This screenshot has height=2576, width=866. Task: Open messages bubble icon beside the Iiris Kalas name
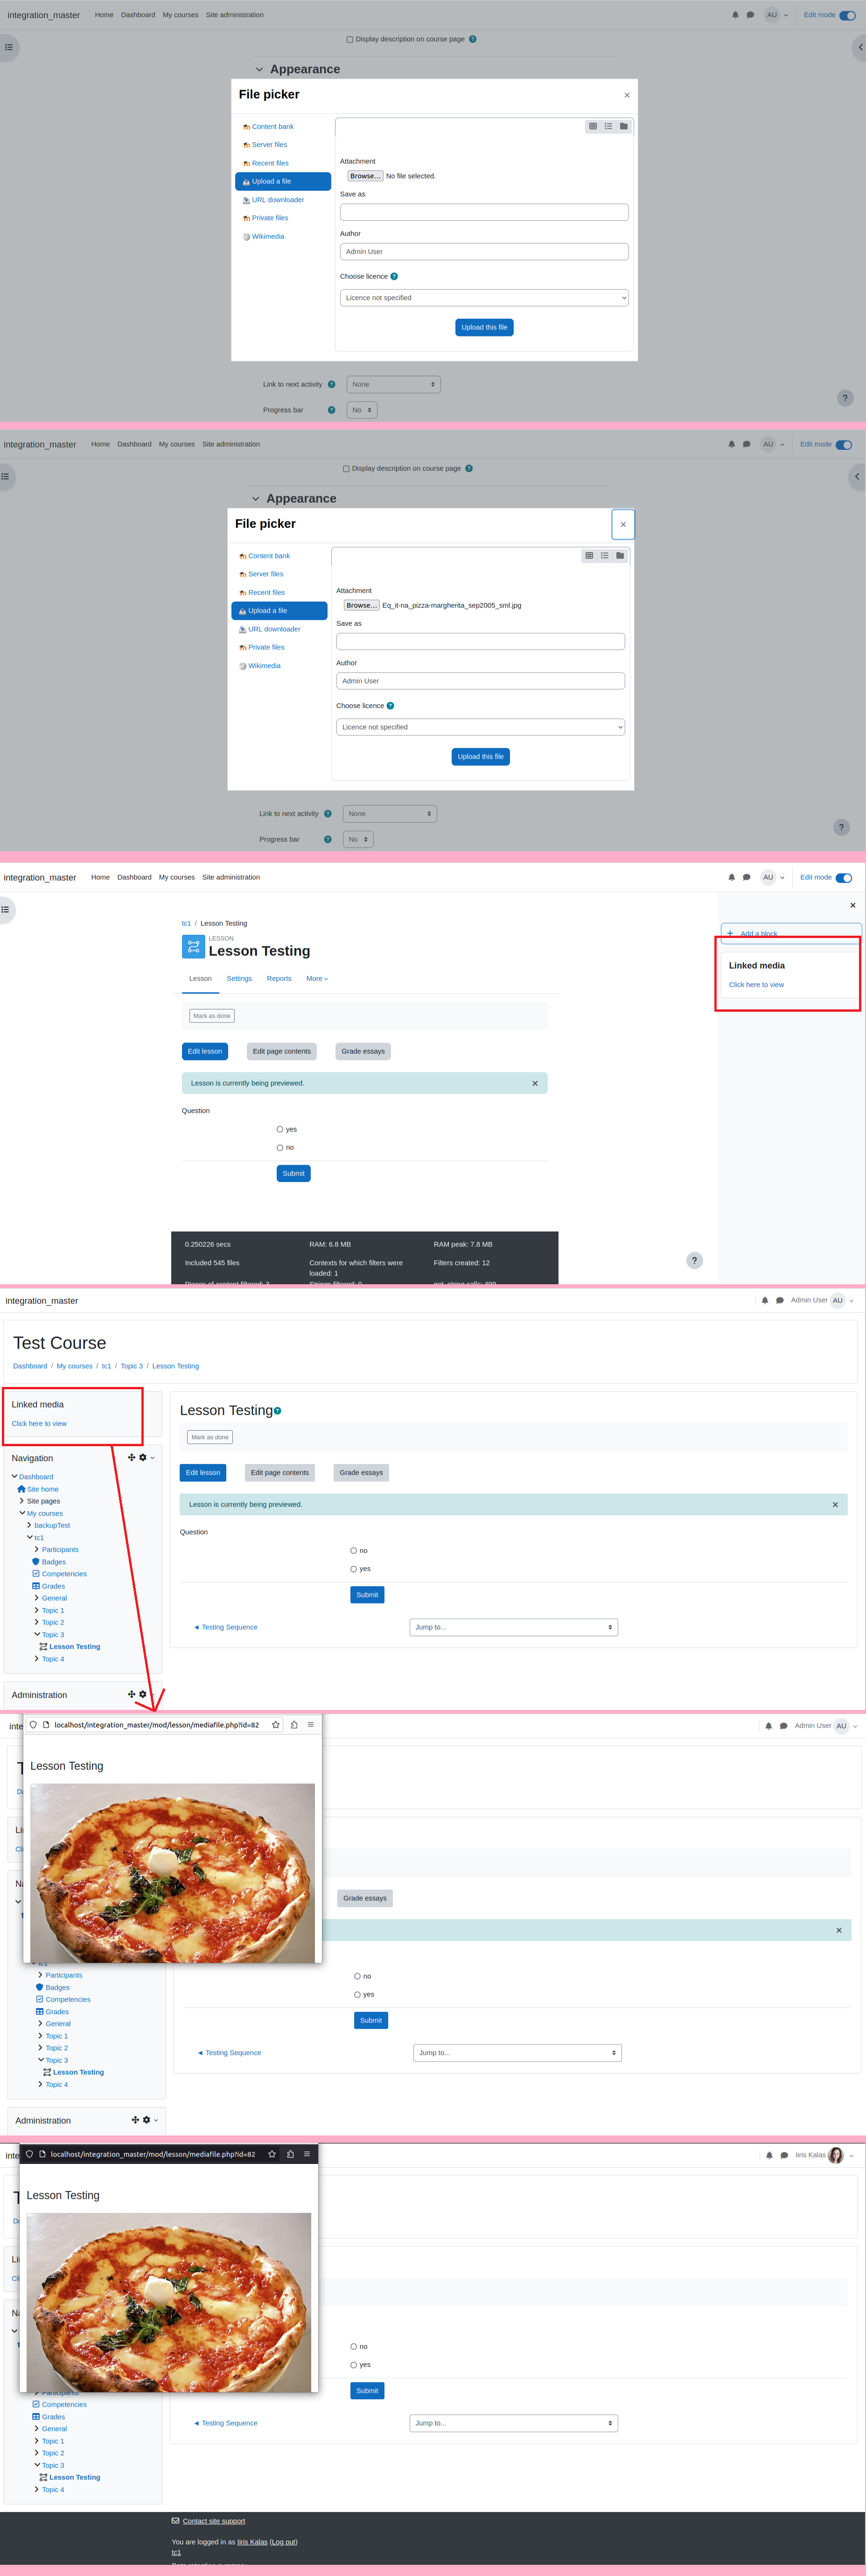pyautogui.click(x=784, y=2155)
